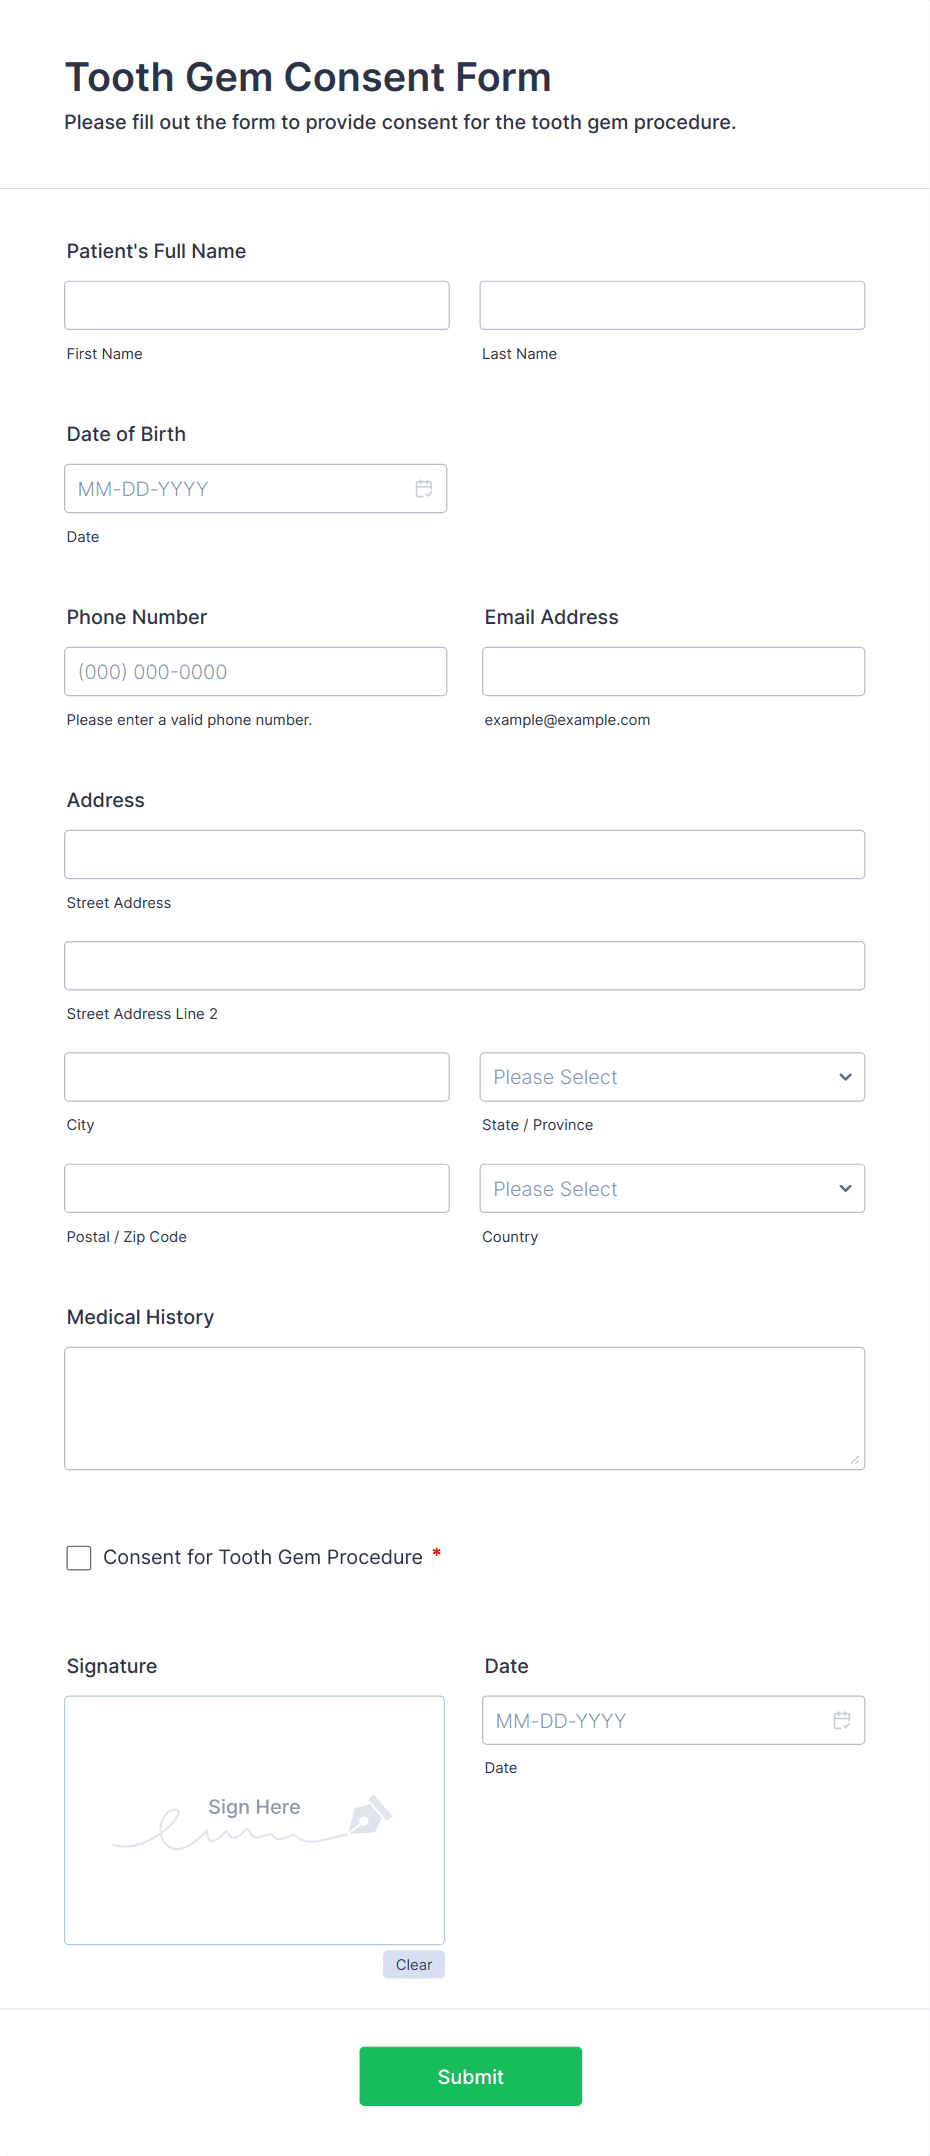Viewport: 930px width, 2156px height.
Task: Enable Consent for Tooth Gem Procedure
Action: pos(79,1557)
